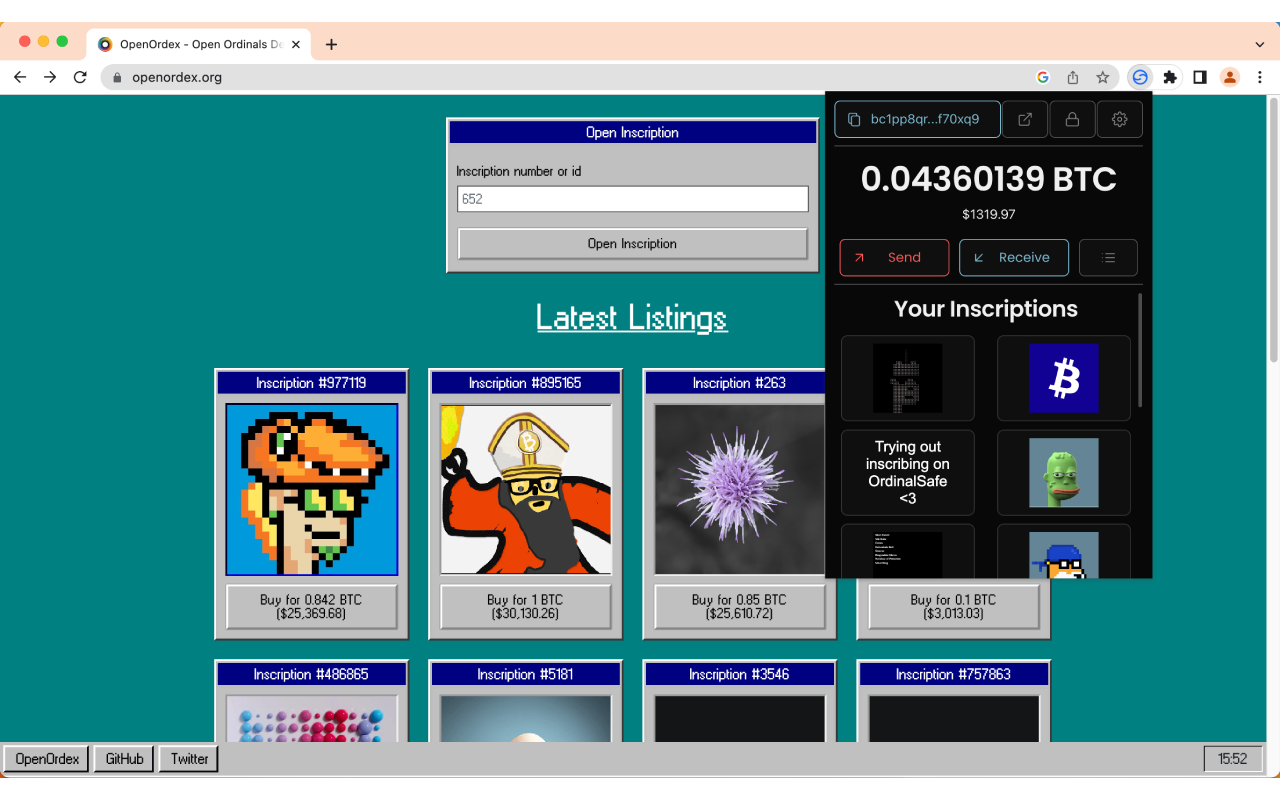Go back in browser history

(x=20, y=77)
